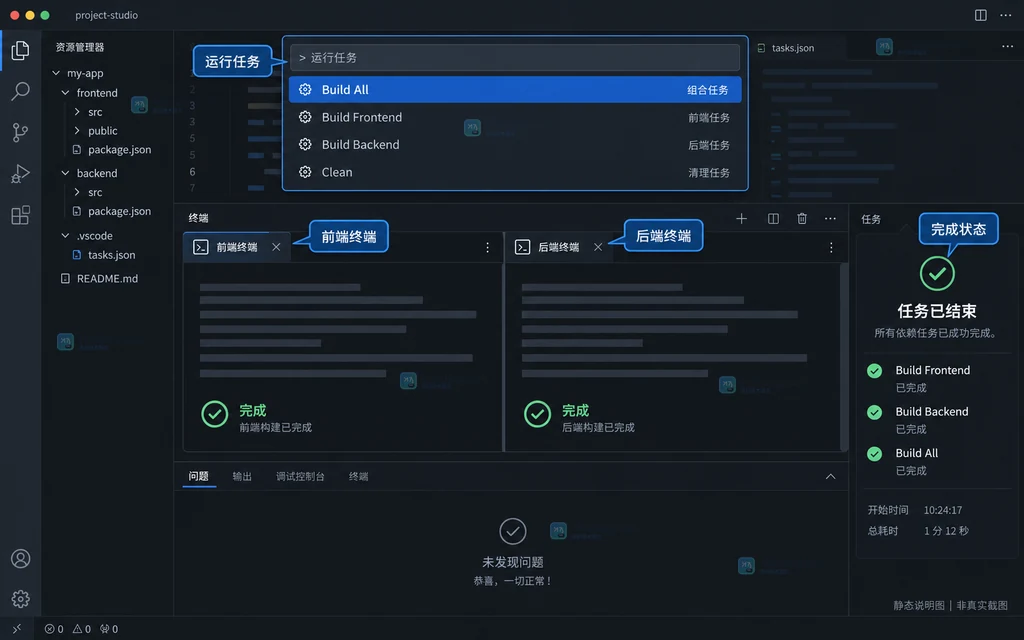The height and width of the screenshot is (640, 1024).
Task: Click the 开始时间 10:24:17 value
Action: [942, 510]
